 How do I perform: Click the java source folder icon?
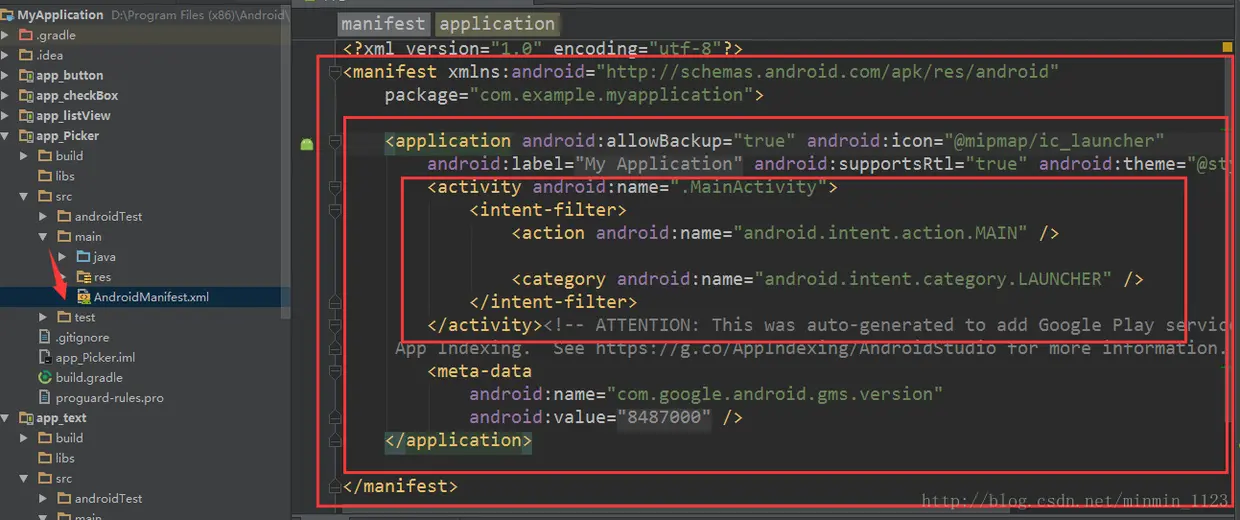[83, 257]
